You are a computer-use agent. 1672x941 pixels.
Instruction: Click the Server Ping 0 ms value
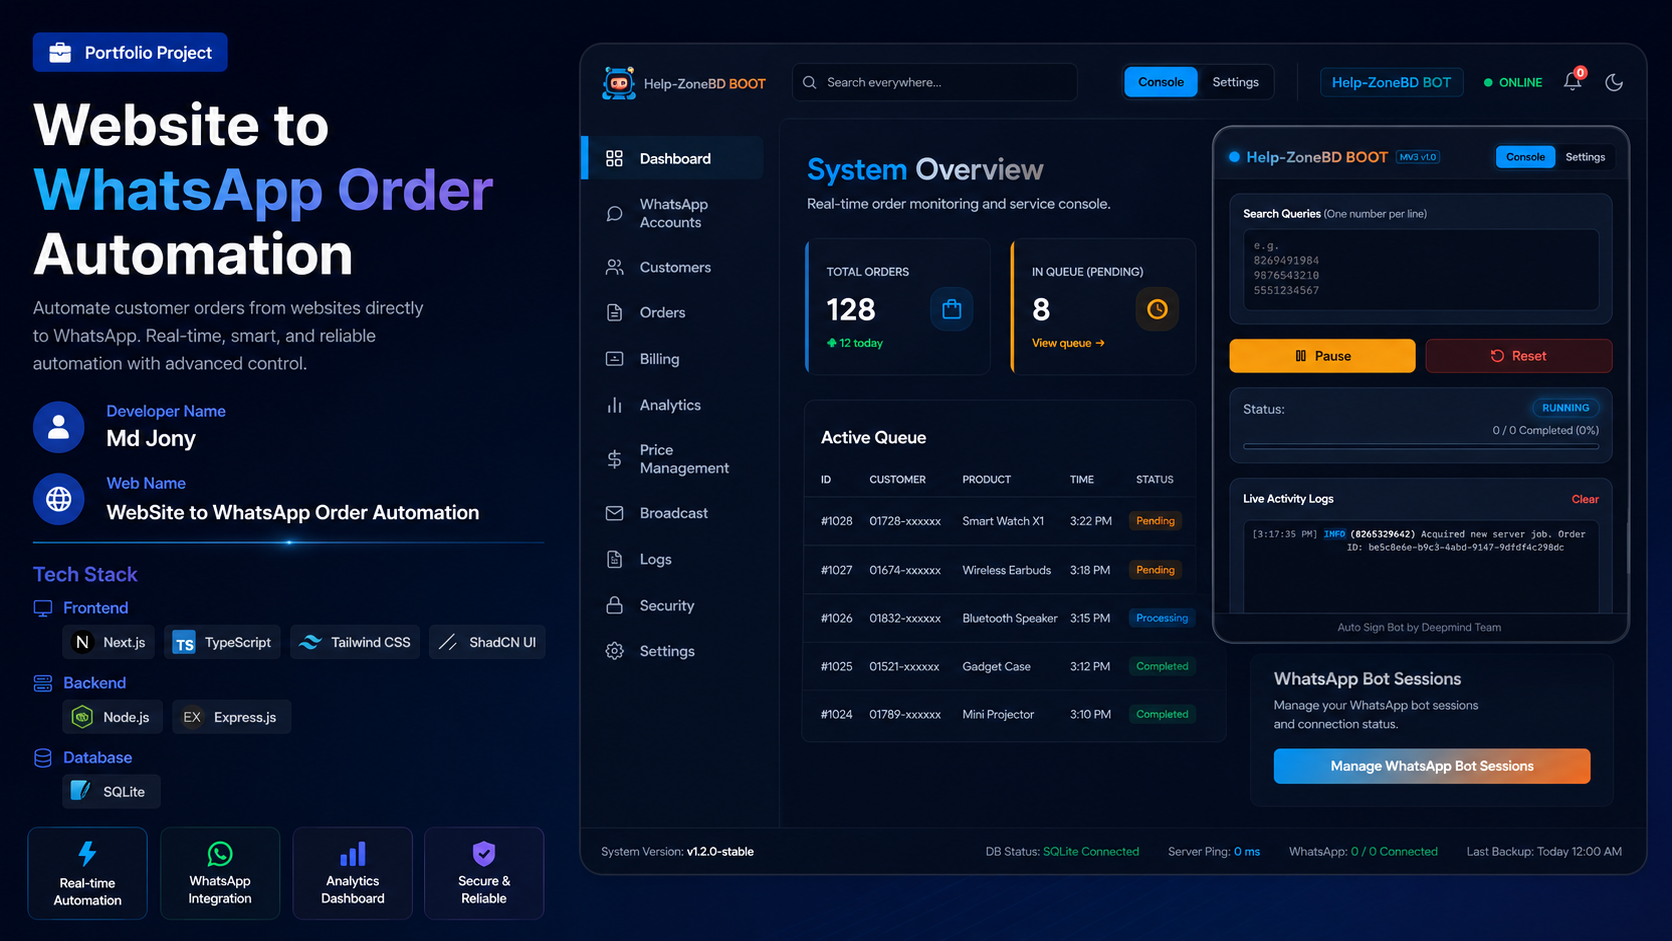[x=1247, y=852]
